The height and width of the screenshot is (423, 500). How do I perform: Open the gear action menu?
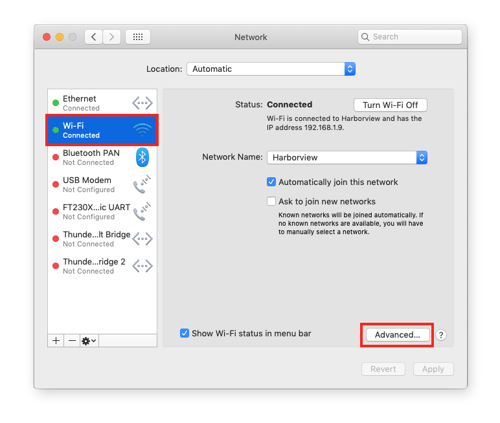(x=89, y=341)
